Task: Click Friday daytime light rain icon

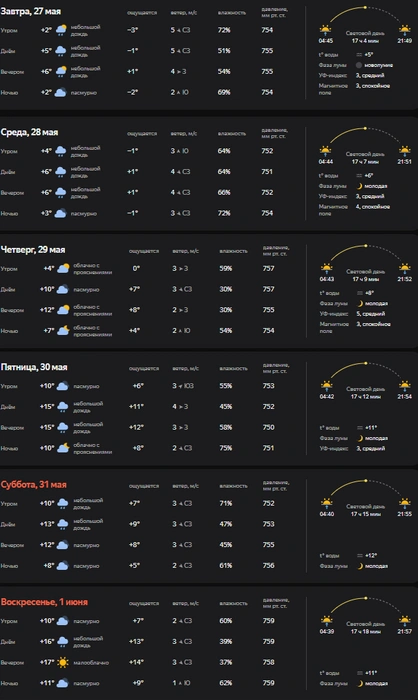Action: pos(63,407)
